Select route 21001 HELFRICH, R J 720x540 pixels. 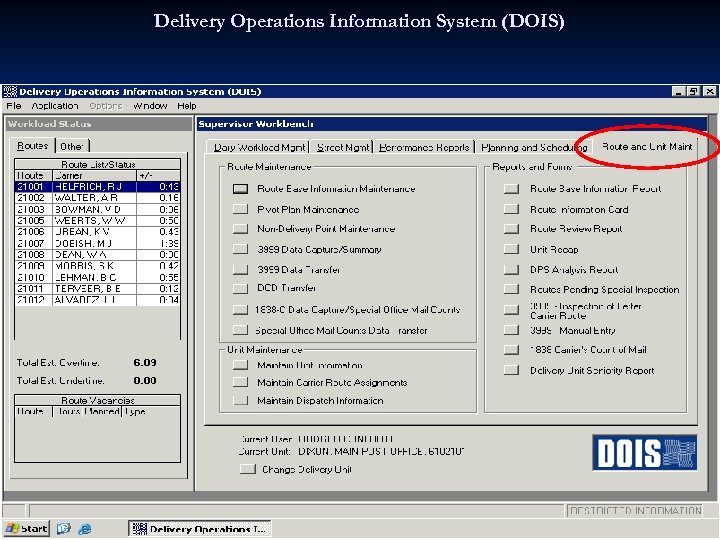point(97,187)
